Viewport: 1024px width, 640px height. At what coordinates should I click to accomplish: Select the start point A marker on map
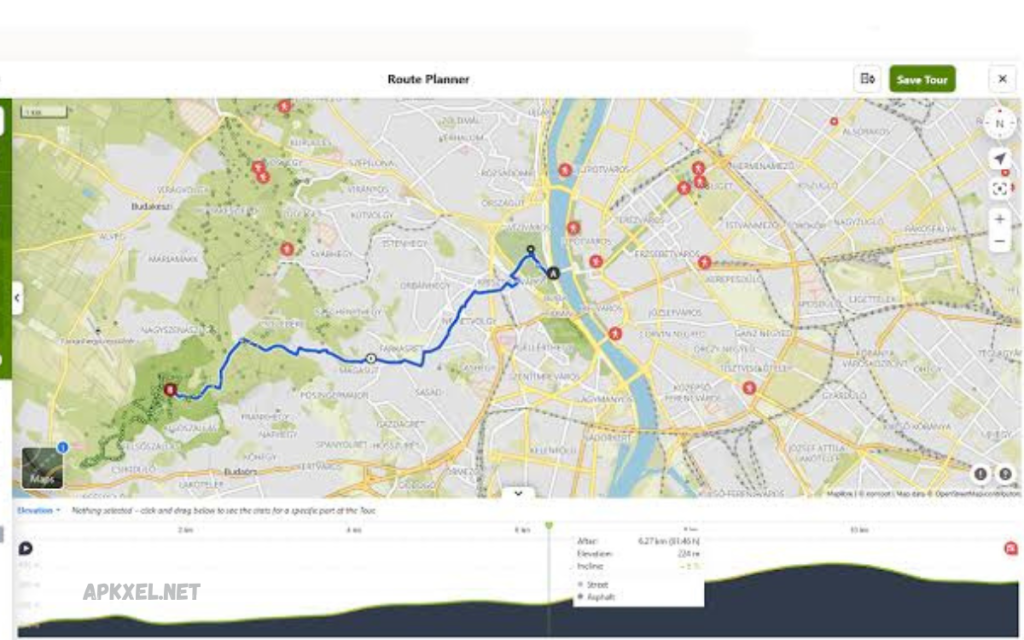[x=553, y=273]
